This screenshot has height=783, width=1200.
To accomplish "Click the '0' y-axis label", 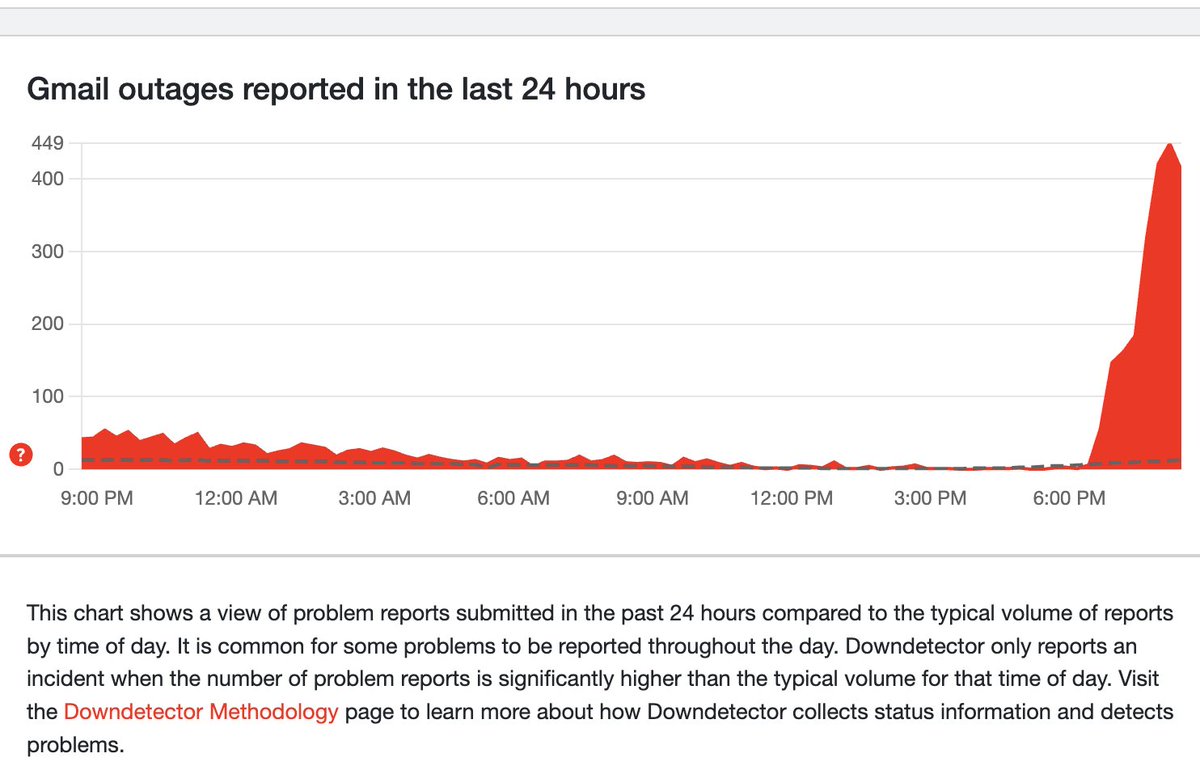I will (x=59, y=469).
